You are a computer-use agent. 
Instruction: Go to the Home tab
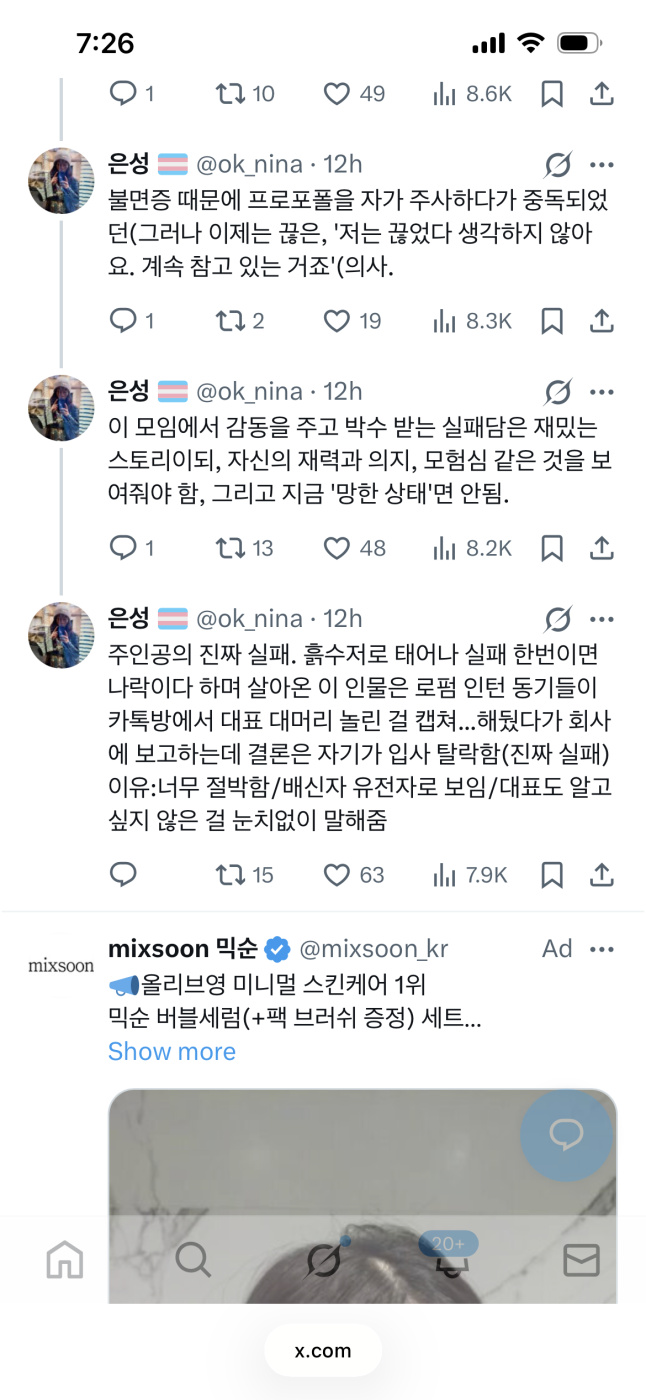[x=65, y=1260]
